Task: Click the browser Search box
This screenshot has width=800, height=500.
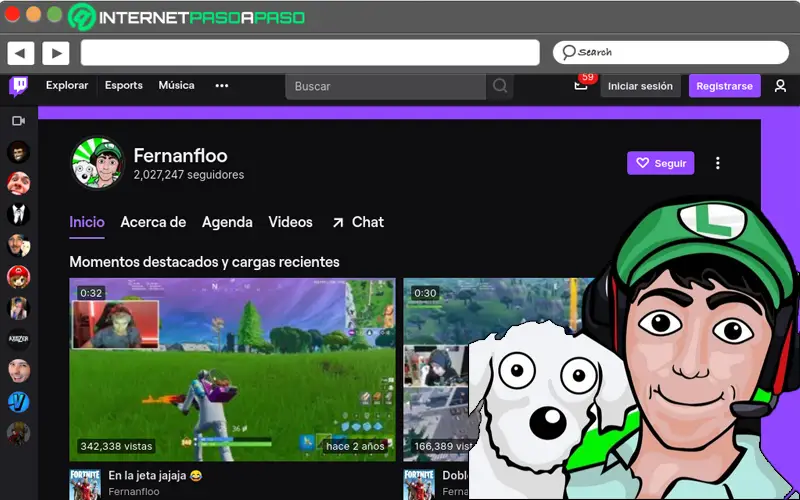Action: click(671, 52)
